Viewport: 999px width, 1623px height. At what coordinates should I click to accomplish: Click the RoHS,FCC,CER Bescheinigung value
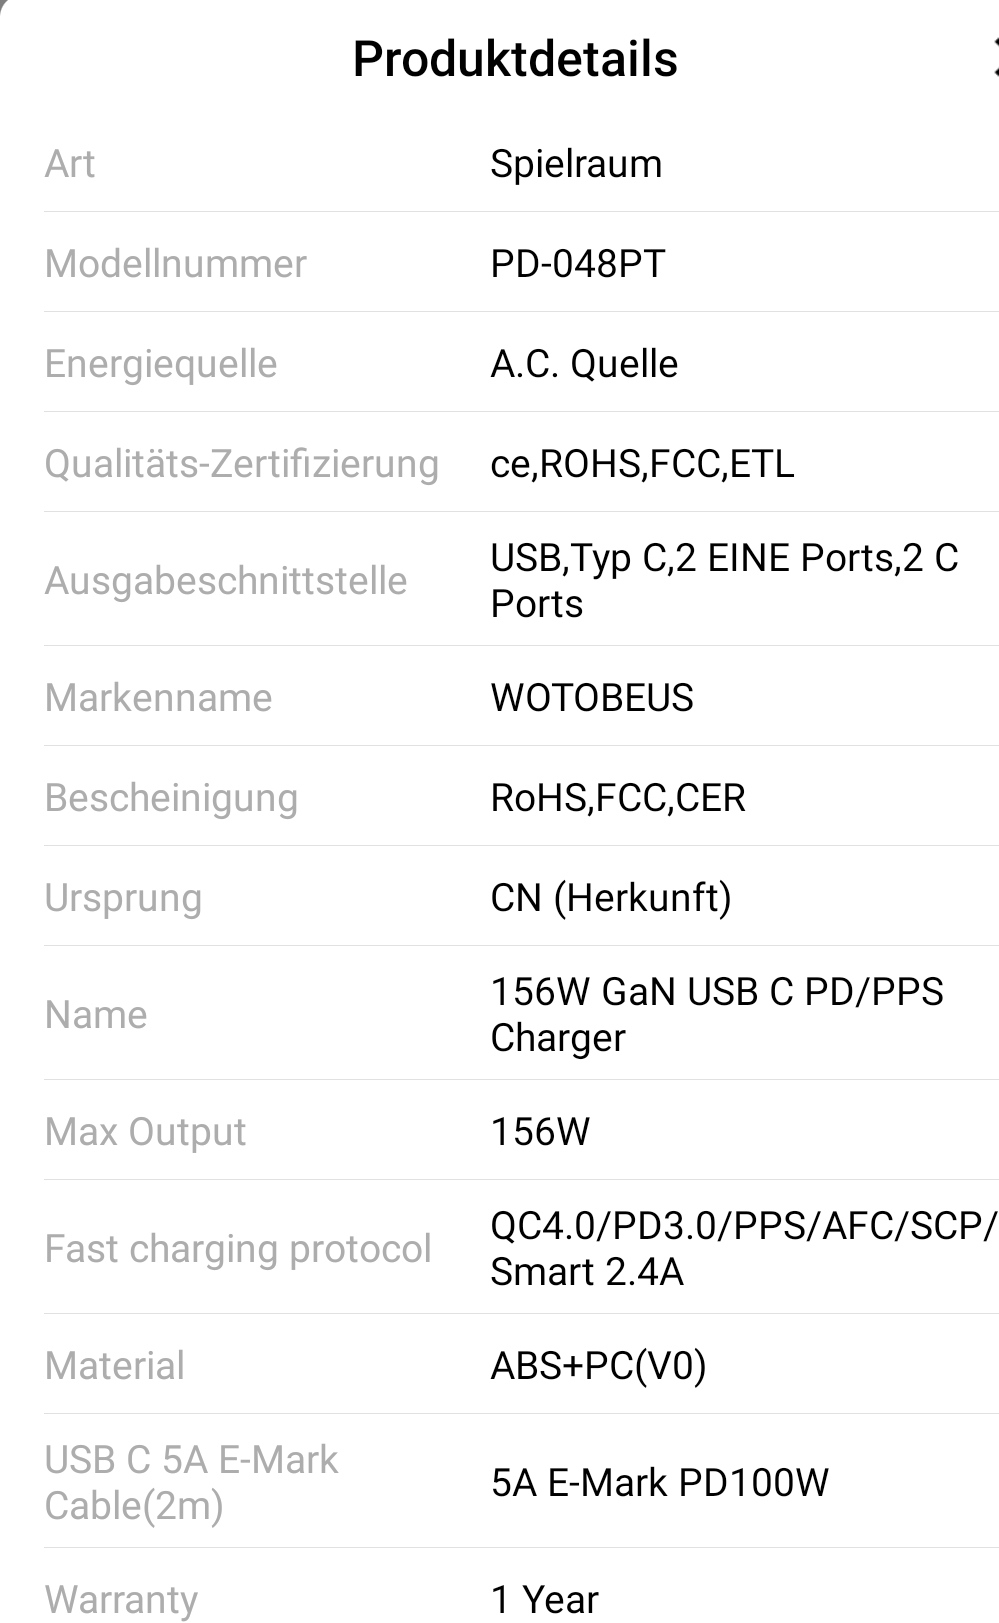tap(618, 798)
